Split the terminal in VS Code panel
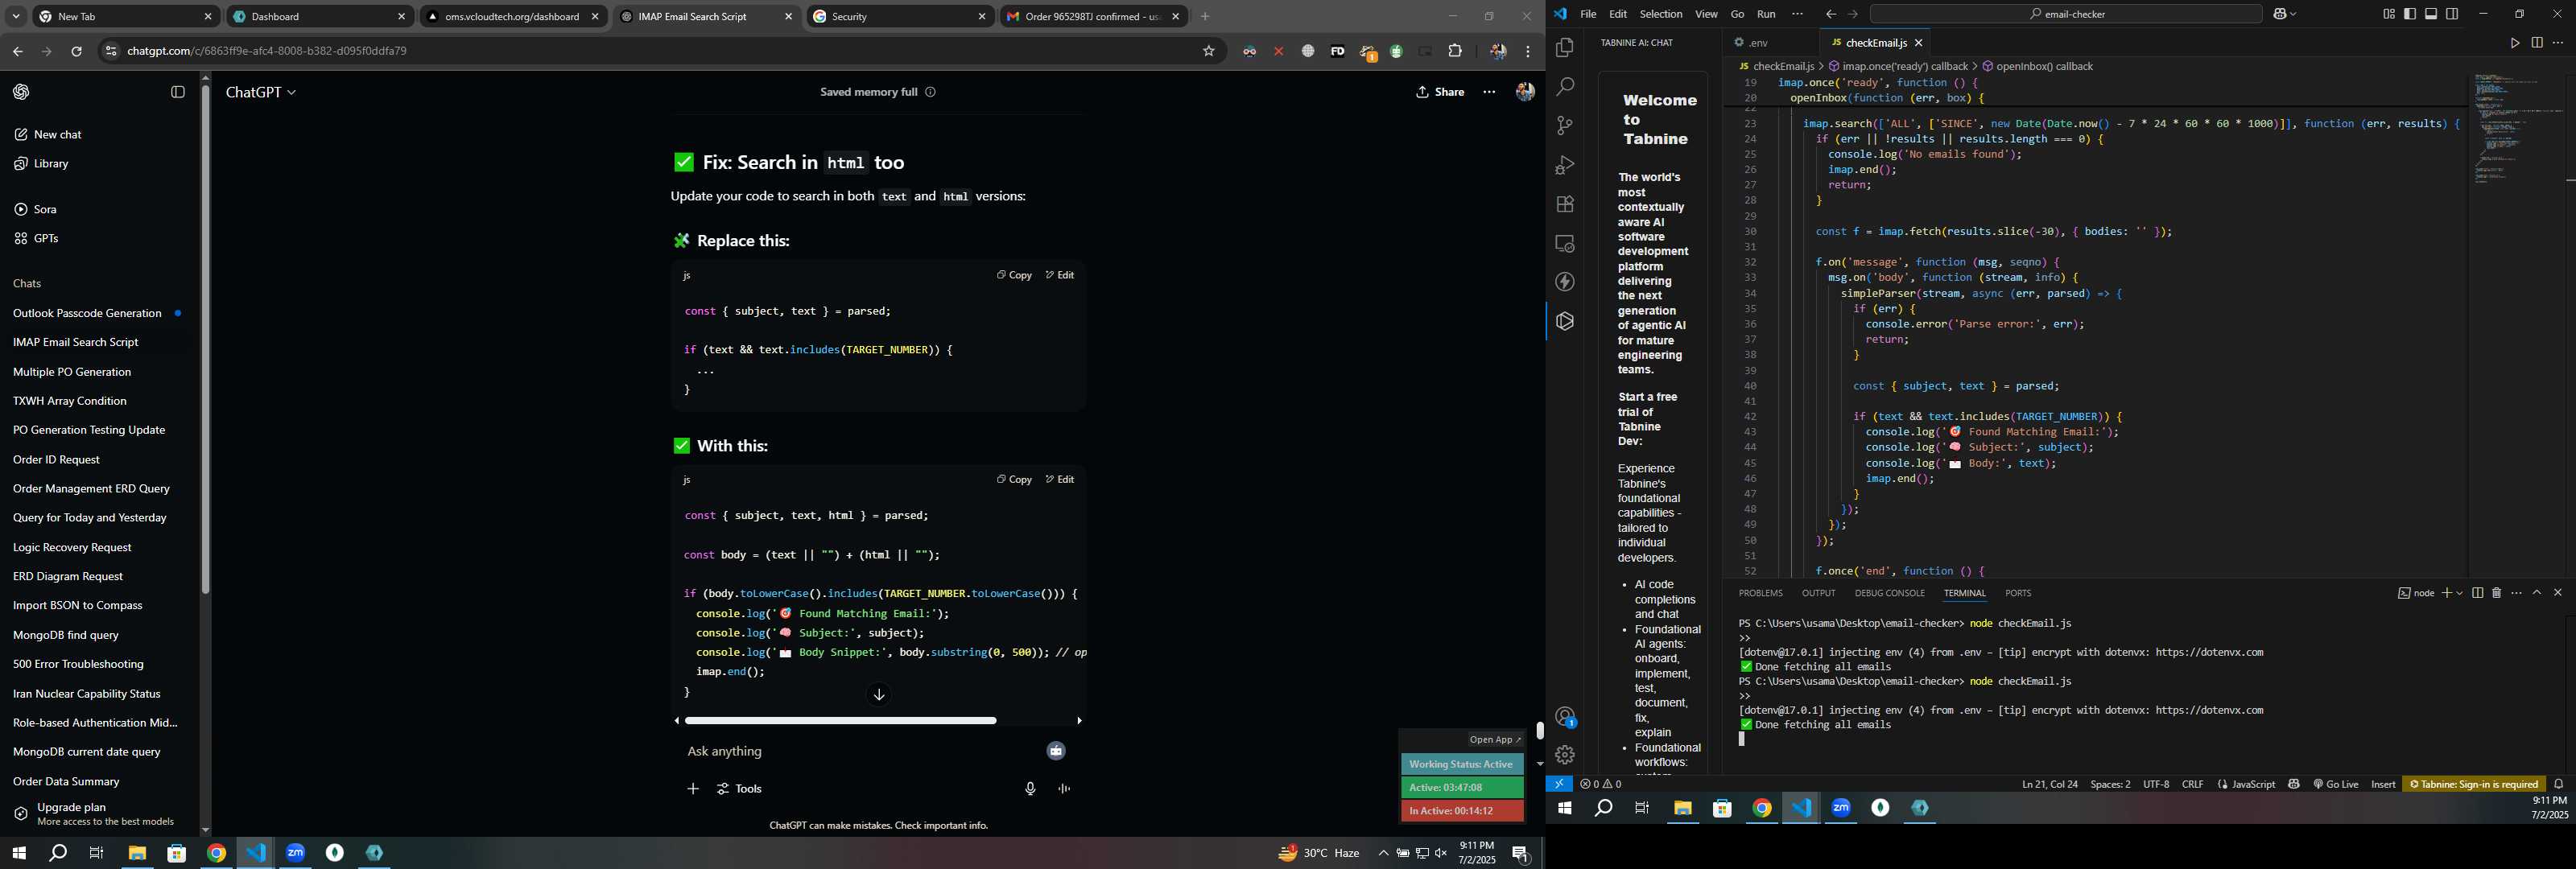The height and width of the screenshot is (869, 2576). [x=2477, y=593]
